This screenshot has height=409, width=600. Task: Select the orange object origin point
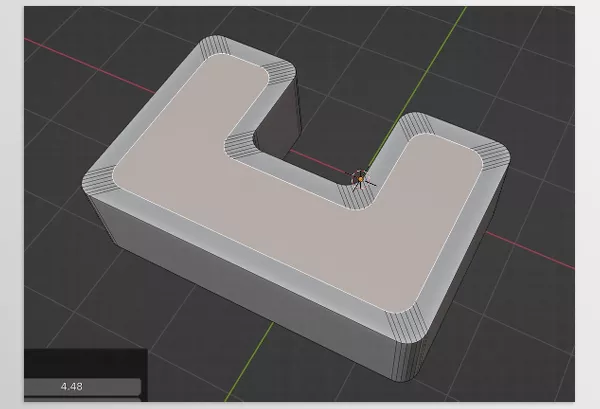[360, 179]
